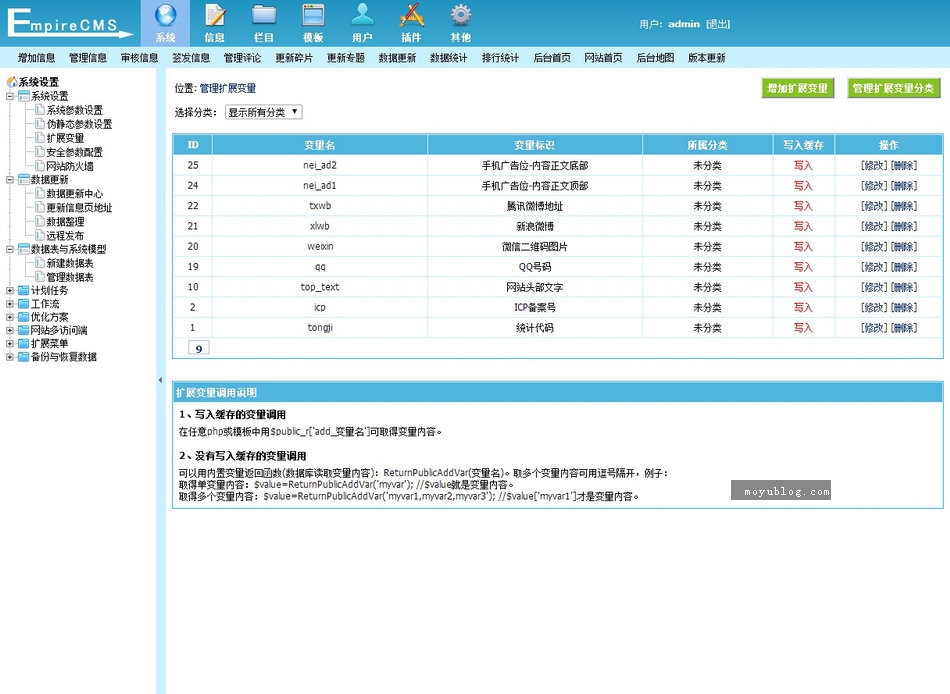Open 新建数据表 in the tree
The height and width of the screenshot is (694, 950).
point(70,264)
